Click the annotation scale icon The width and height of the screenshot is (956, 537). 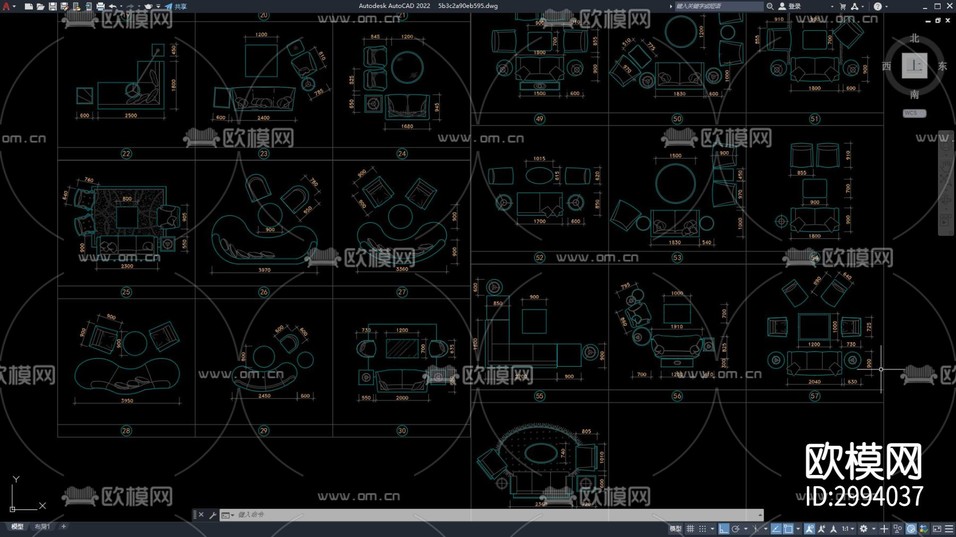833,528
